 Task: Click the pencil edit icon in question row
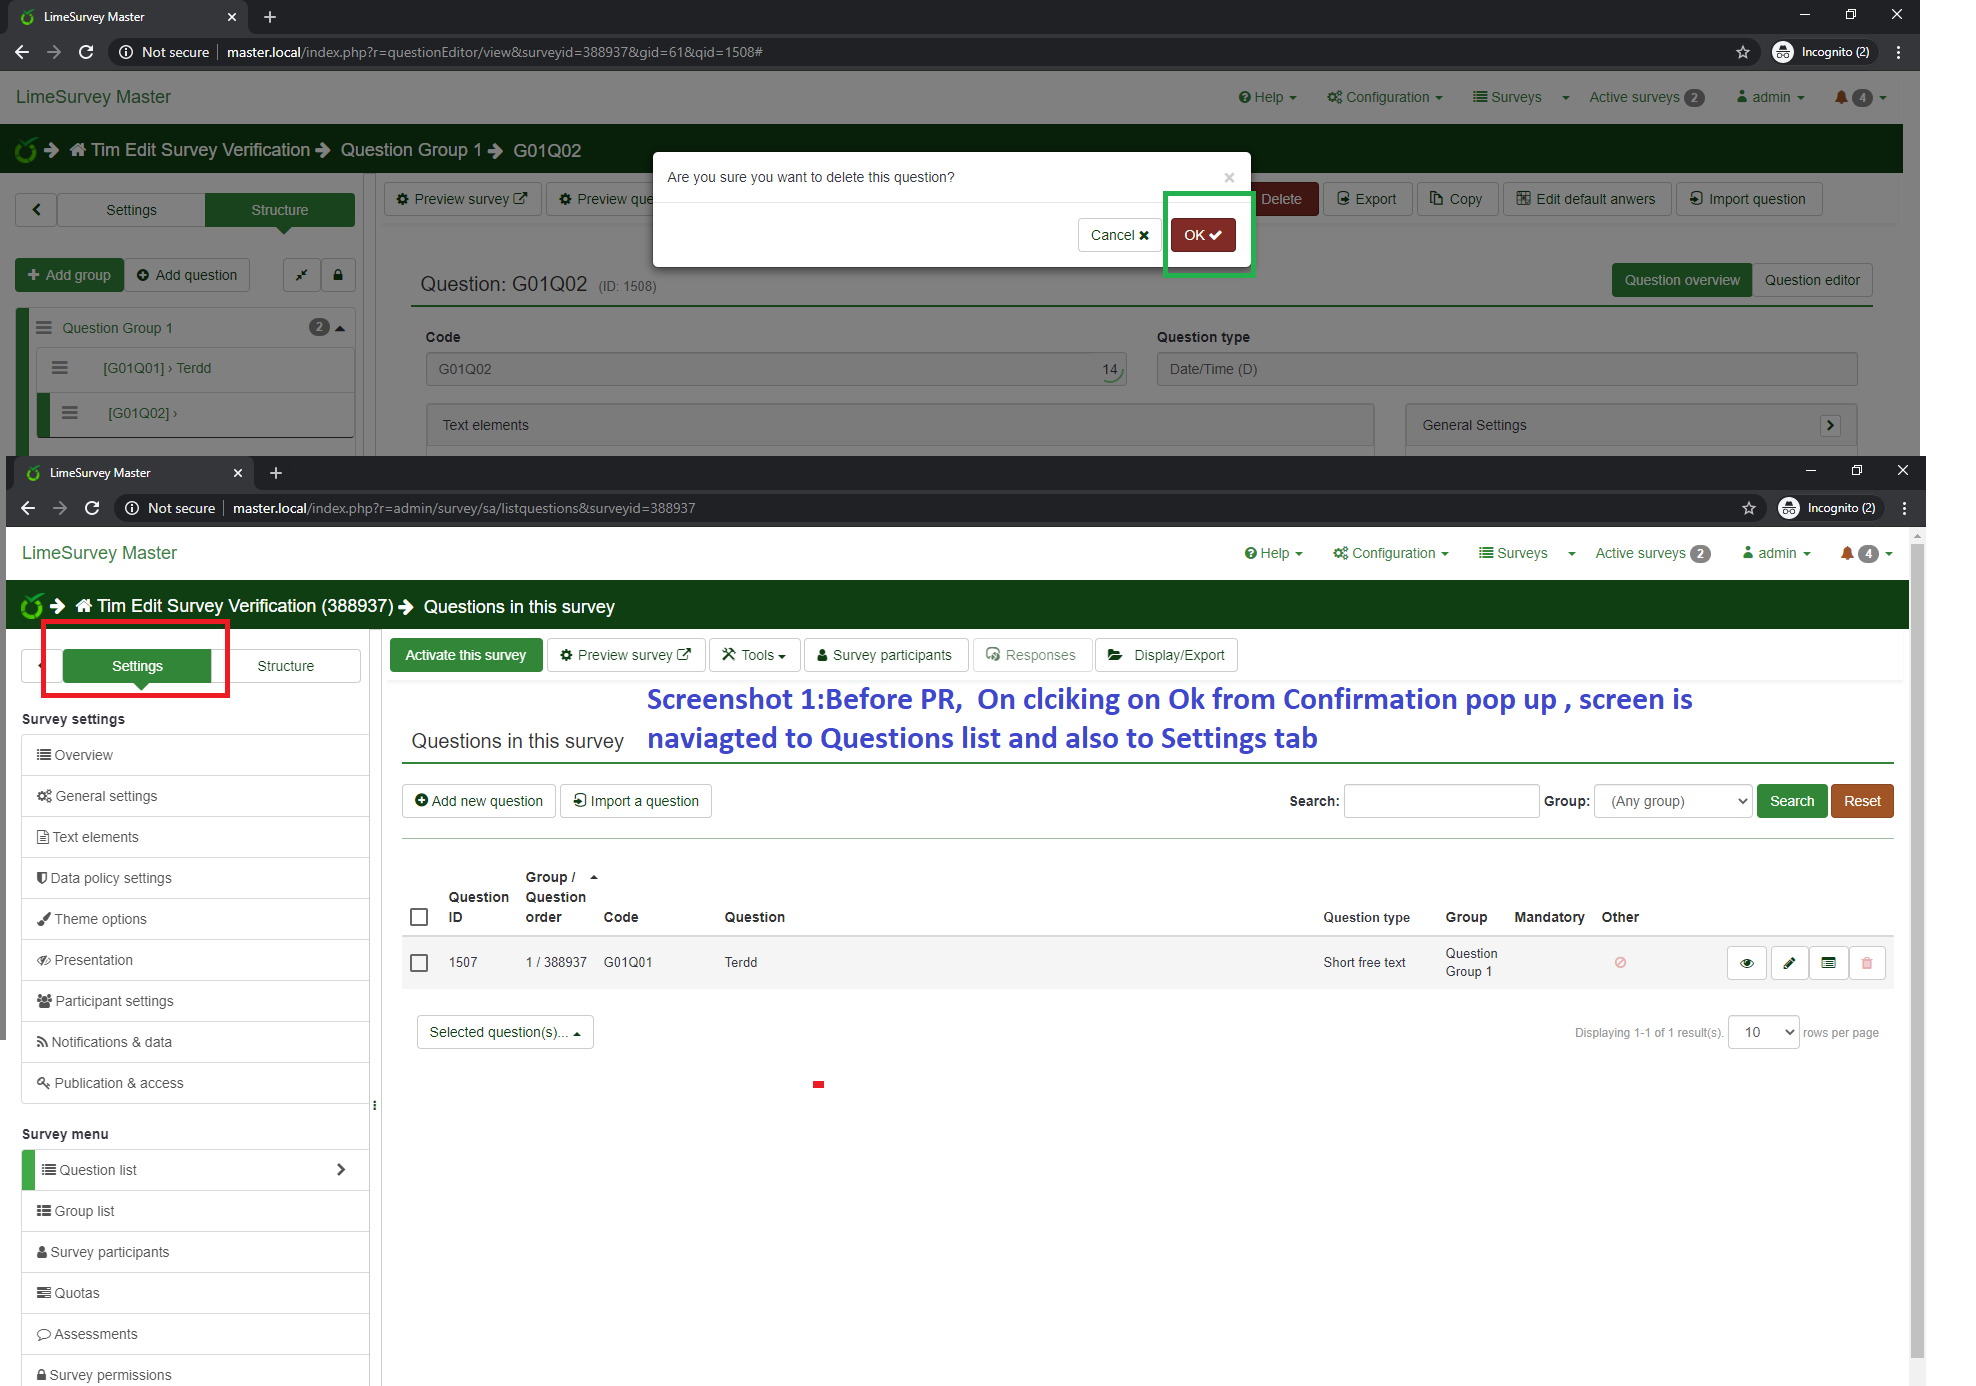coord(1789,963)
